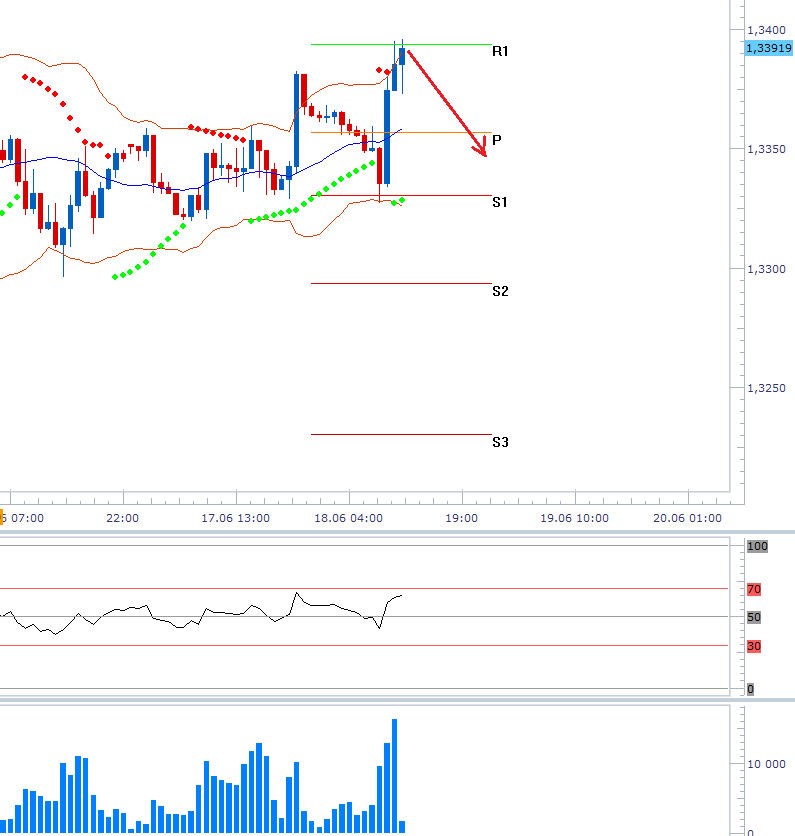Click the S3 support line

(401, 435)
